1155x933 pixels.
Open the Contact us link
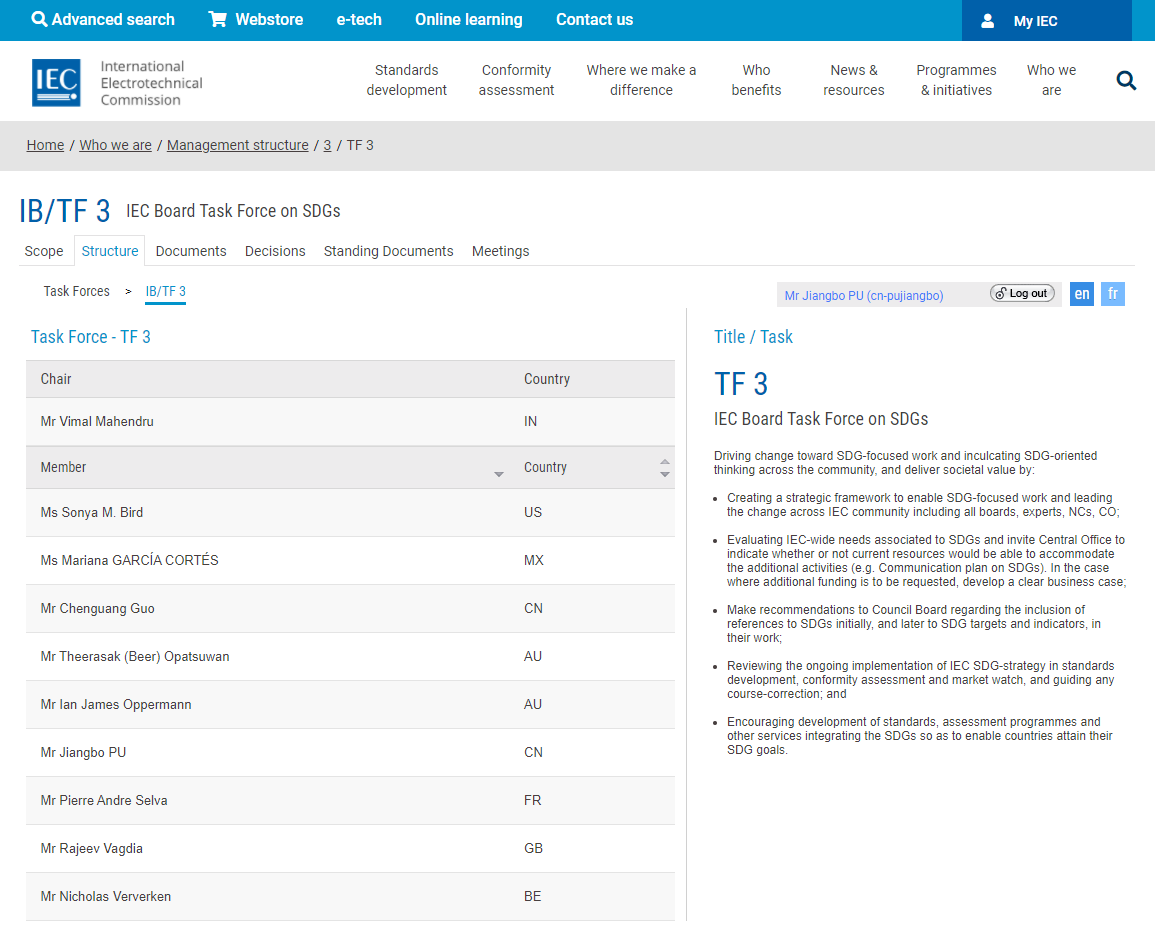[594, 20]
